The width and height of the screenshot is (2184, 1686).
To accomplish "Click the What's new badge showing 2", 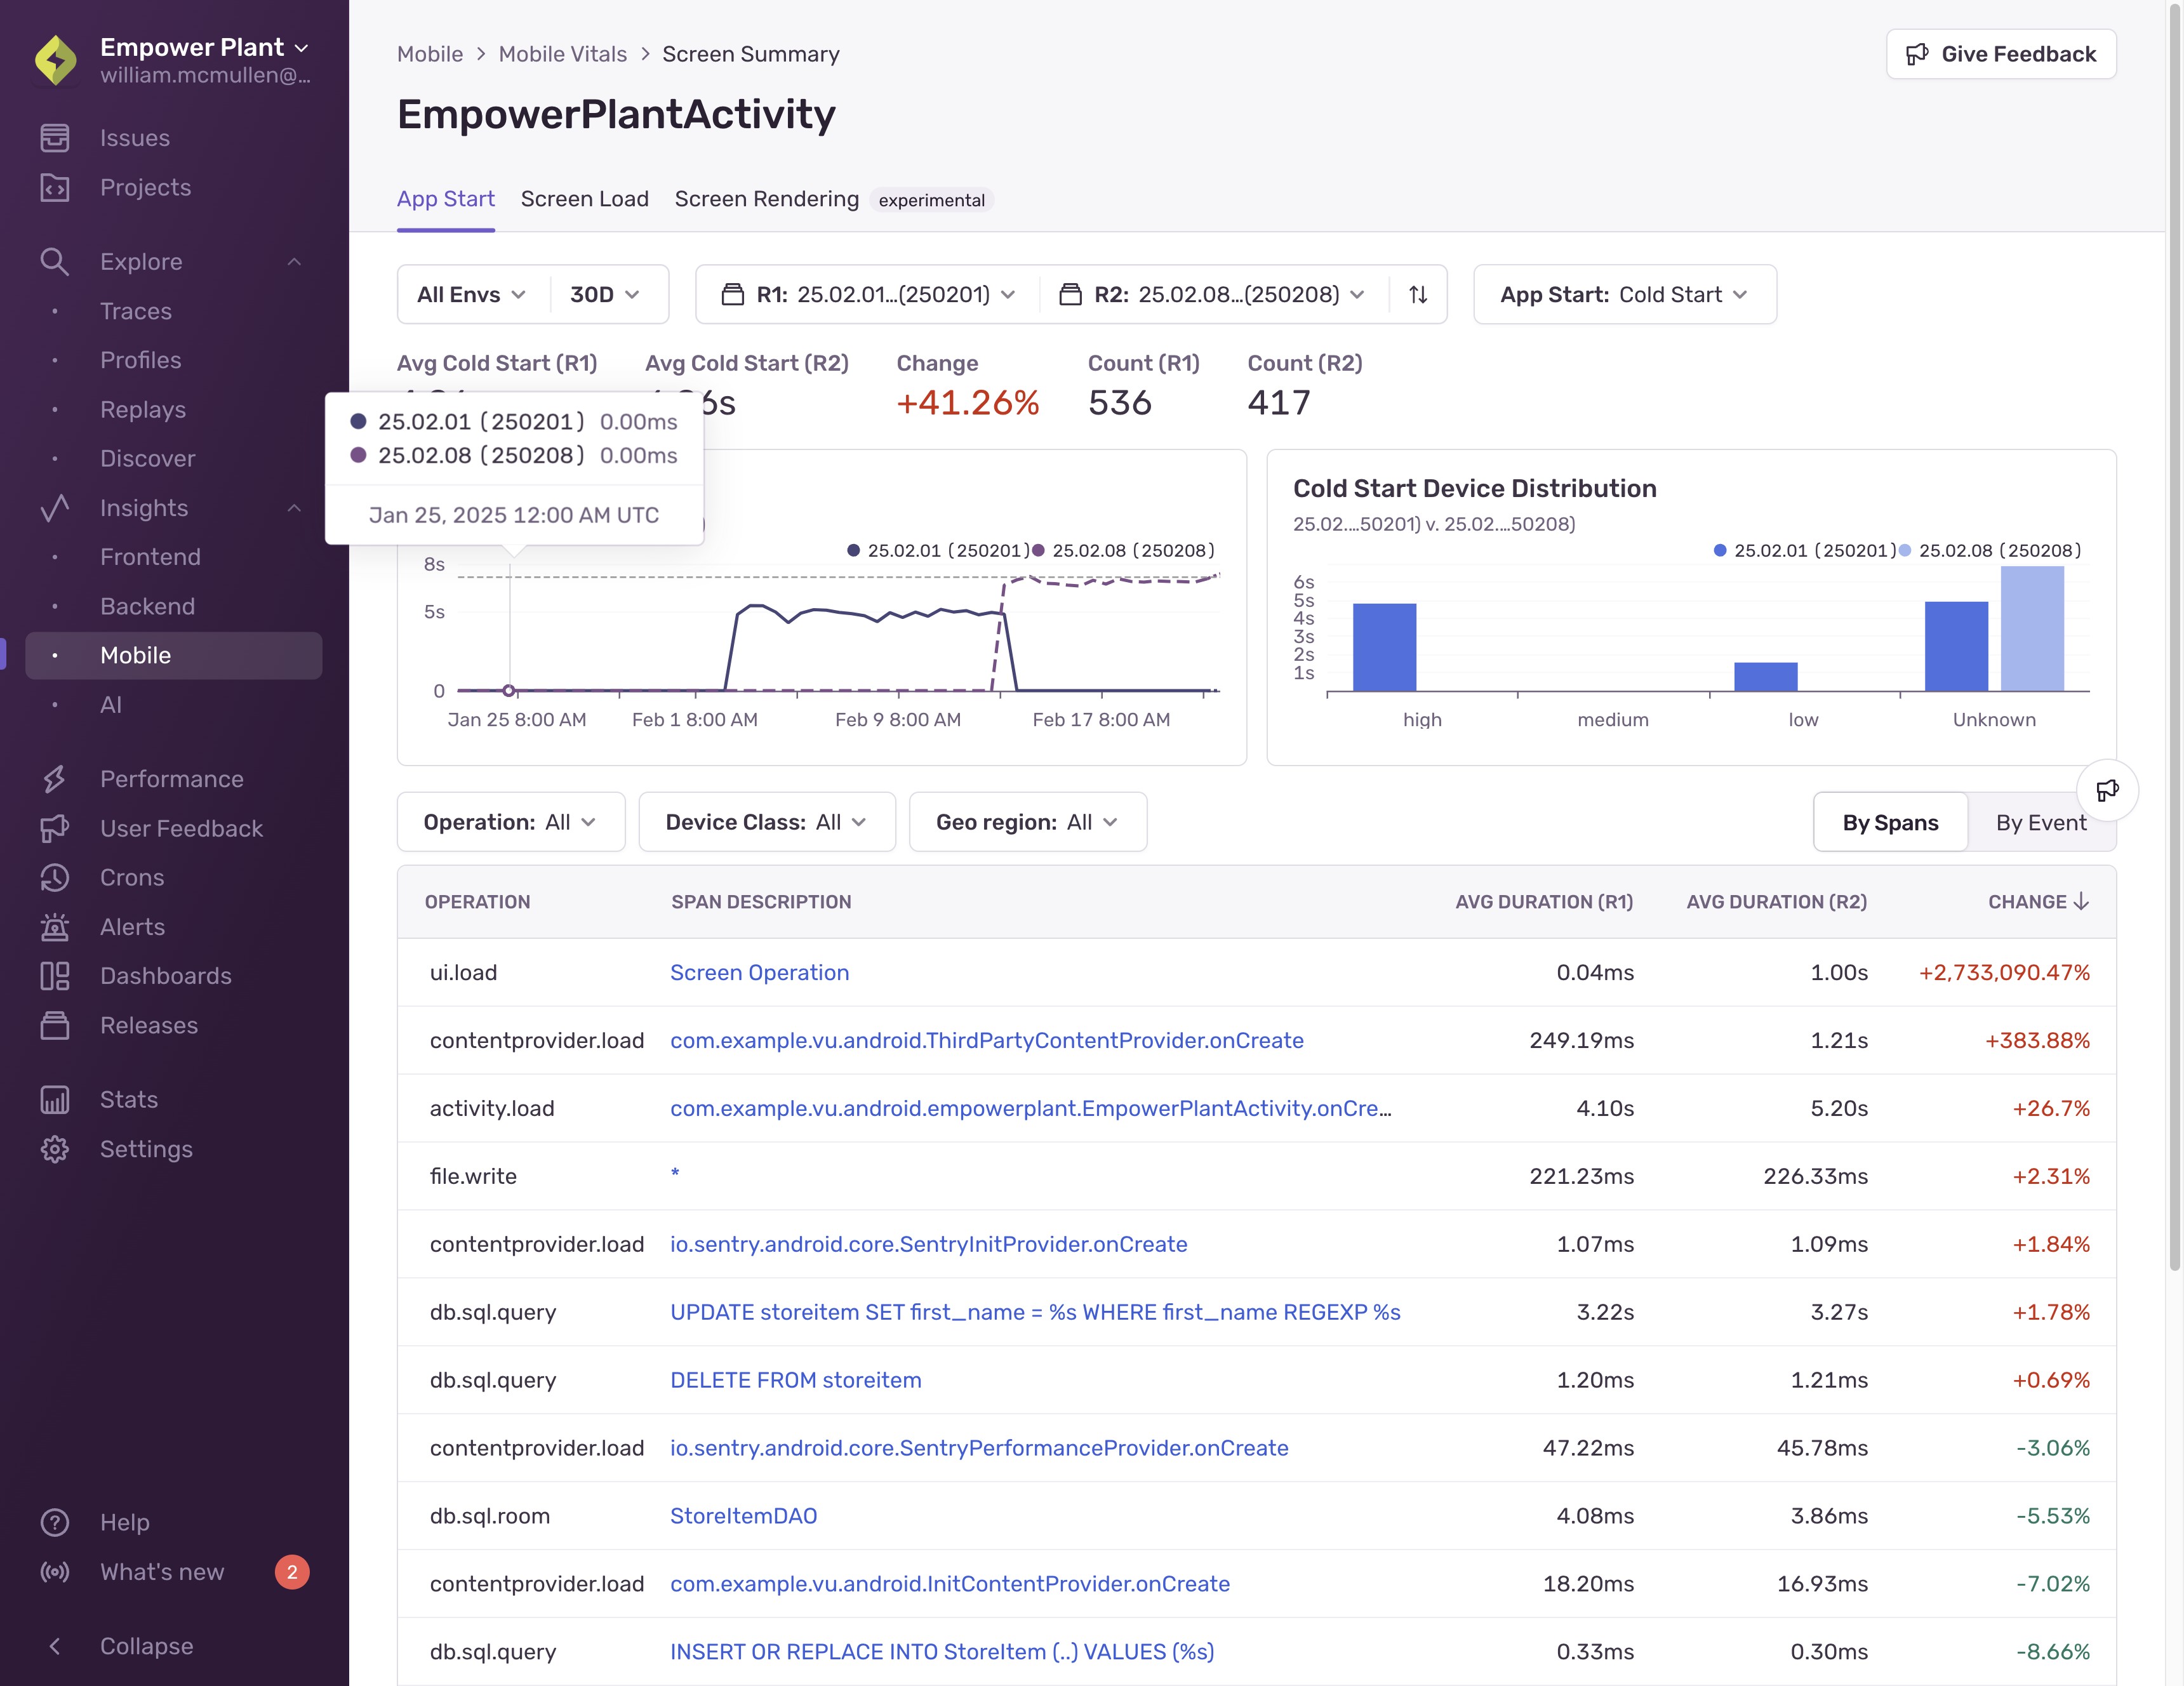I will point(292,1572).
